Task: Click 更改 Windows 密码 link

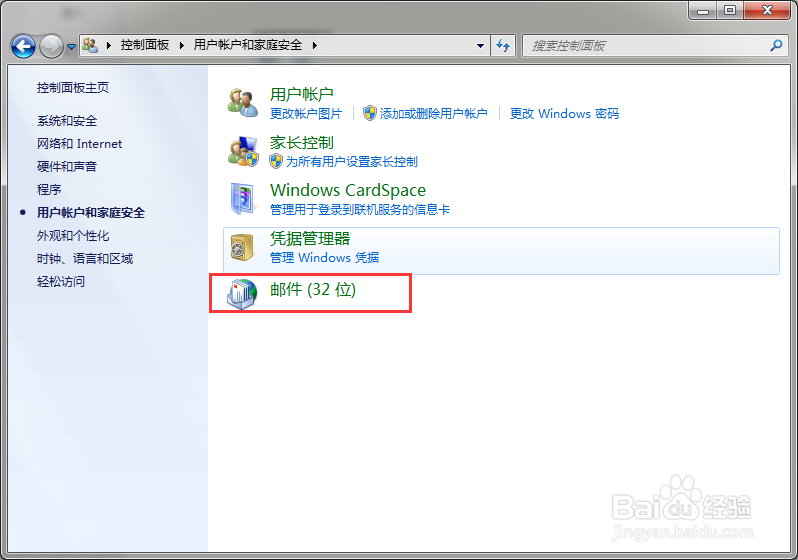Action: point(564,114)
